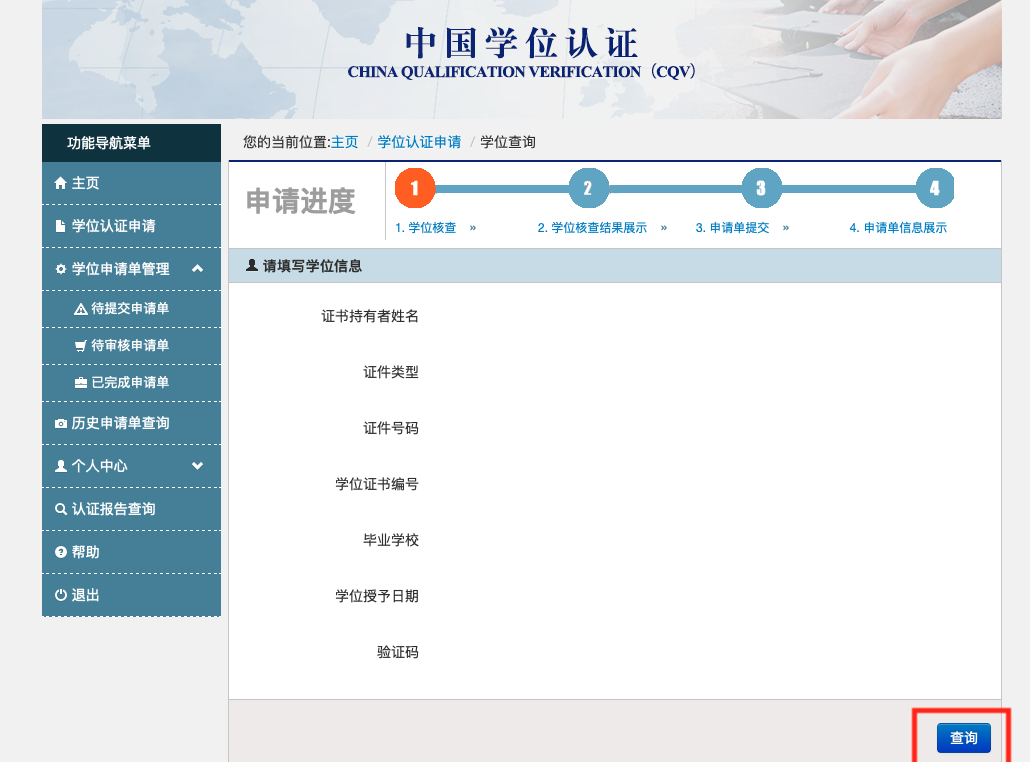The height and width of the screenshot is (762, 1030).
Task: Click the gear icon next to 学位申请单管理
Action: [61, 269]
